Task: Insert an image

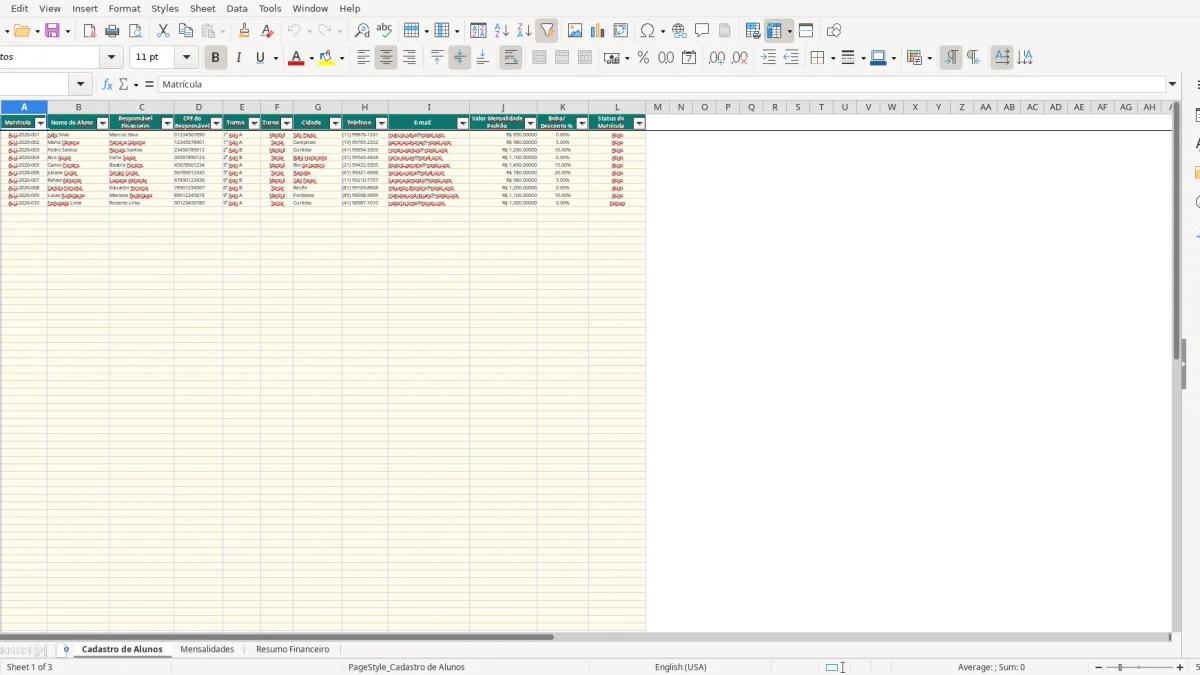Action: point(575,31)
